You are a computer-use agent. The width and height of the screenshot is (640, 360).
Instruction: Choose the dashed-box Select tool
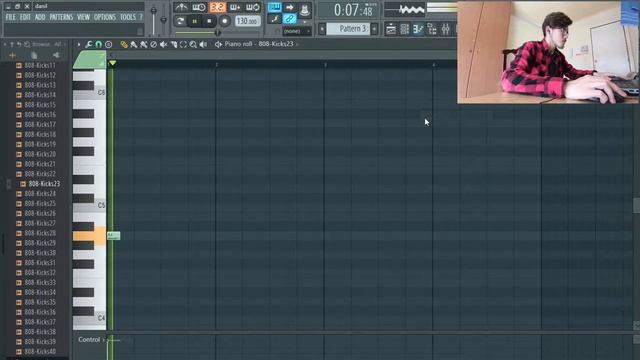tap(183, 44)
